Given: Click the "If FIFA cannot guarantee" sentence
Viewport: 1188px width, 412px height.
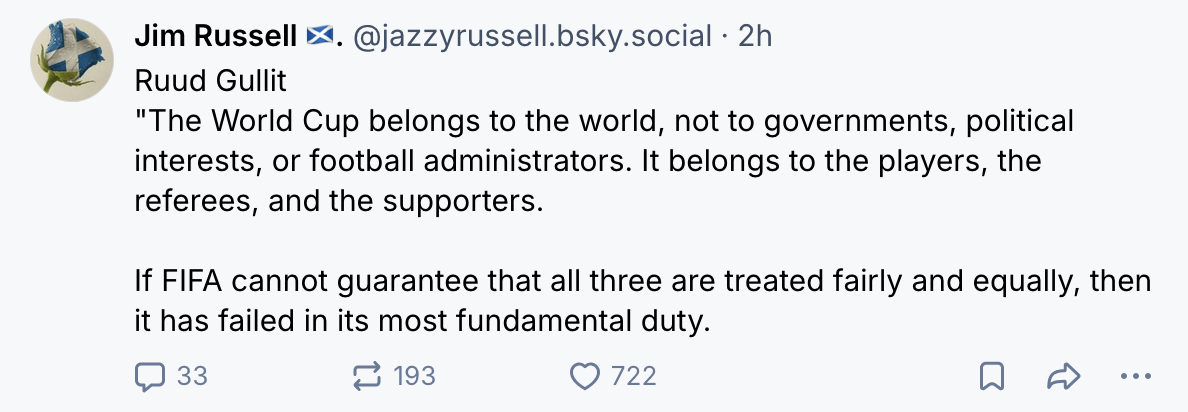Looking at the screenshot, I should pyautogui.click(x=642, y=282).
